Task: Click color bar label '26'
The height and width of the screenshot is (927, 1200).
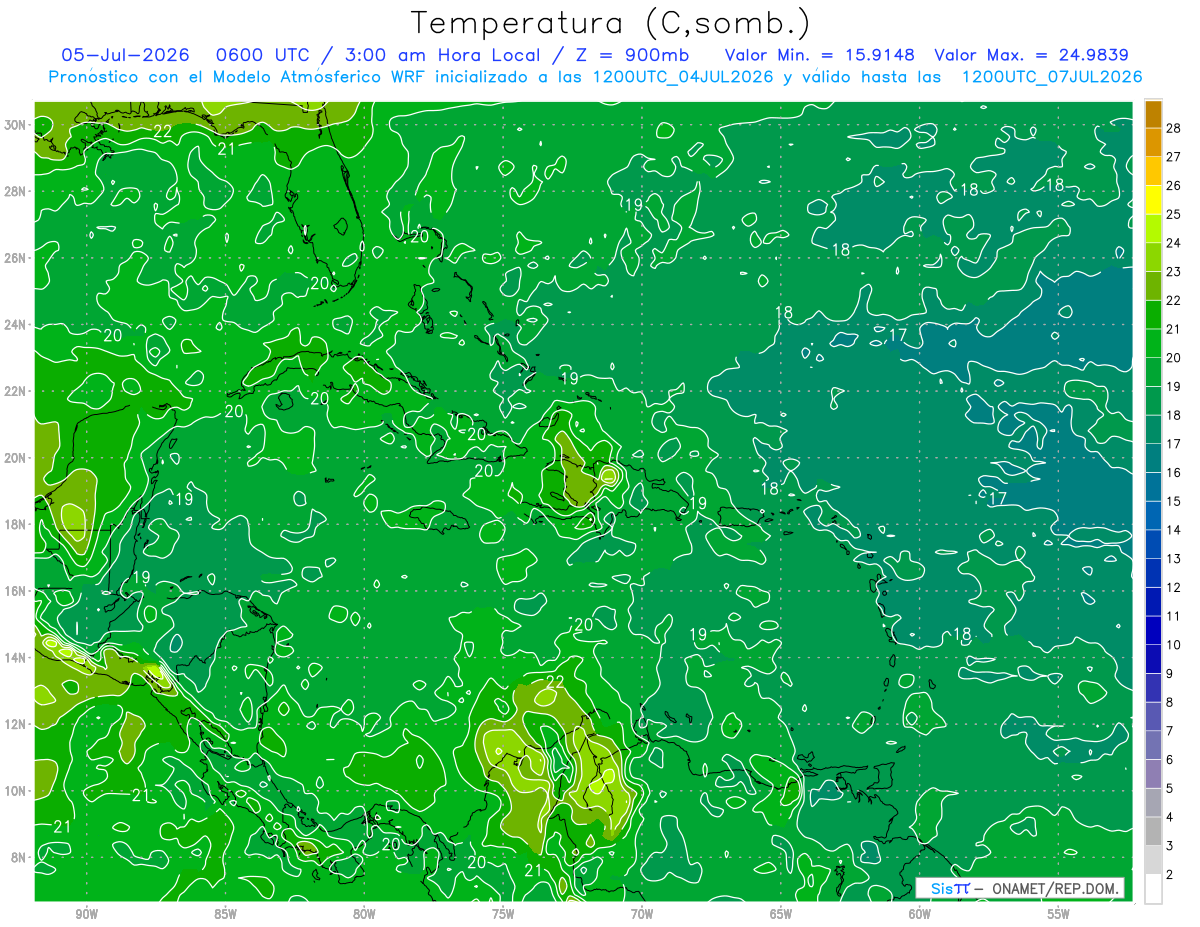Action: coord(1174,186)
